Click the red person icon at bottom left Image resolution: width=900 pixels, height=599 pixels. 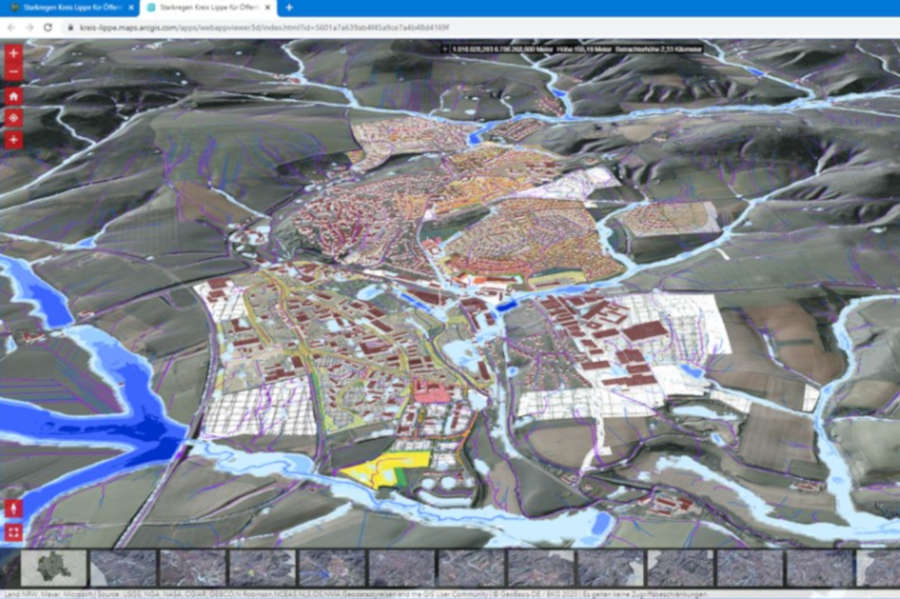pos(13,509)
